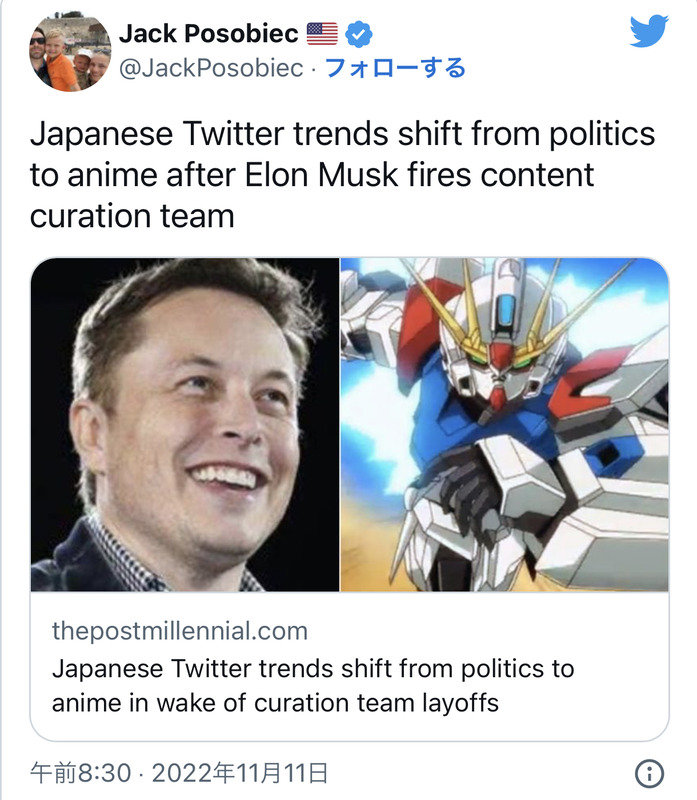Image resolution: width=697 pixels, height=800 pixels.
Task: Open the Elon Musk photo in card
Action: pyautogui.click(x=185, y=424)
